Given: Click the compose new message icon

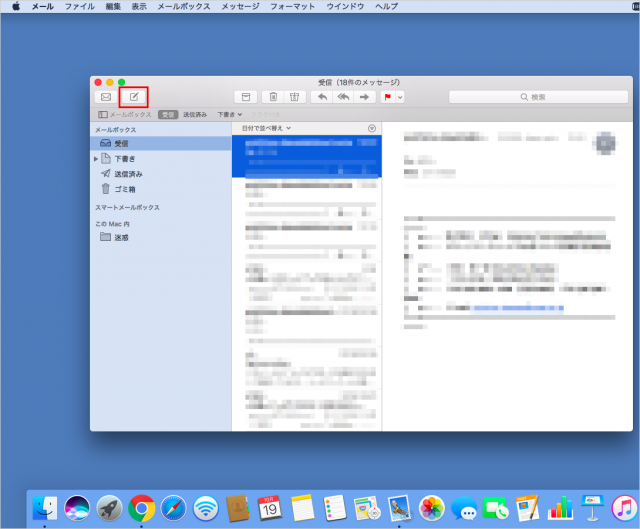Looking at the screenshot, I should pos(133,97).
